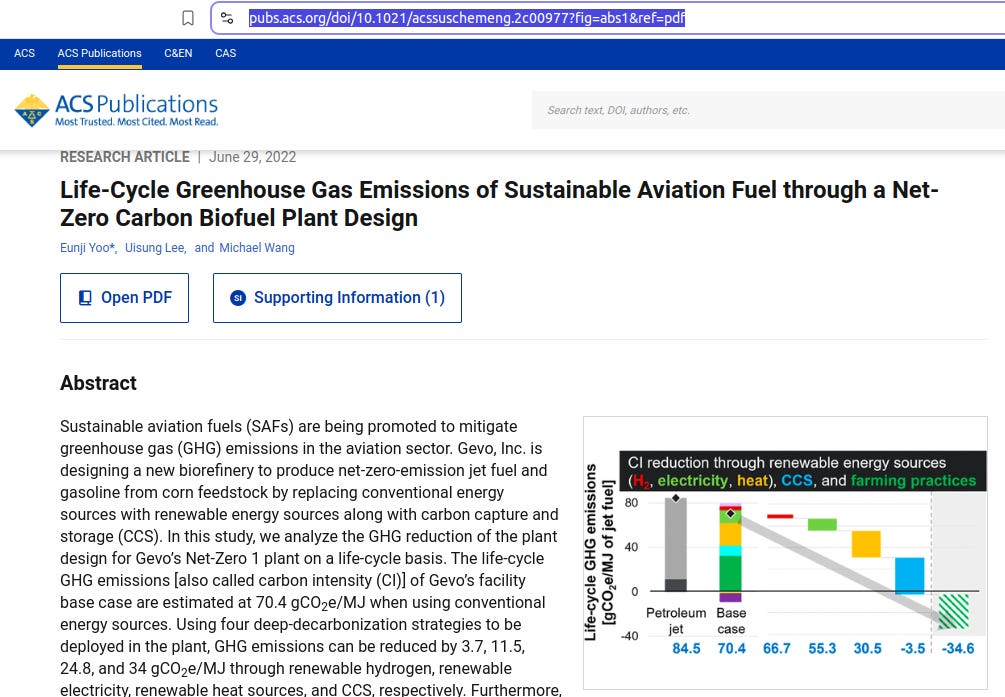Click the 84.5 value under Petroleum jet
Image resolution: width=1005 pixels, height=697 pixels.
[x=686, y=648]
